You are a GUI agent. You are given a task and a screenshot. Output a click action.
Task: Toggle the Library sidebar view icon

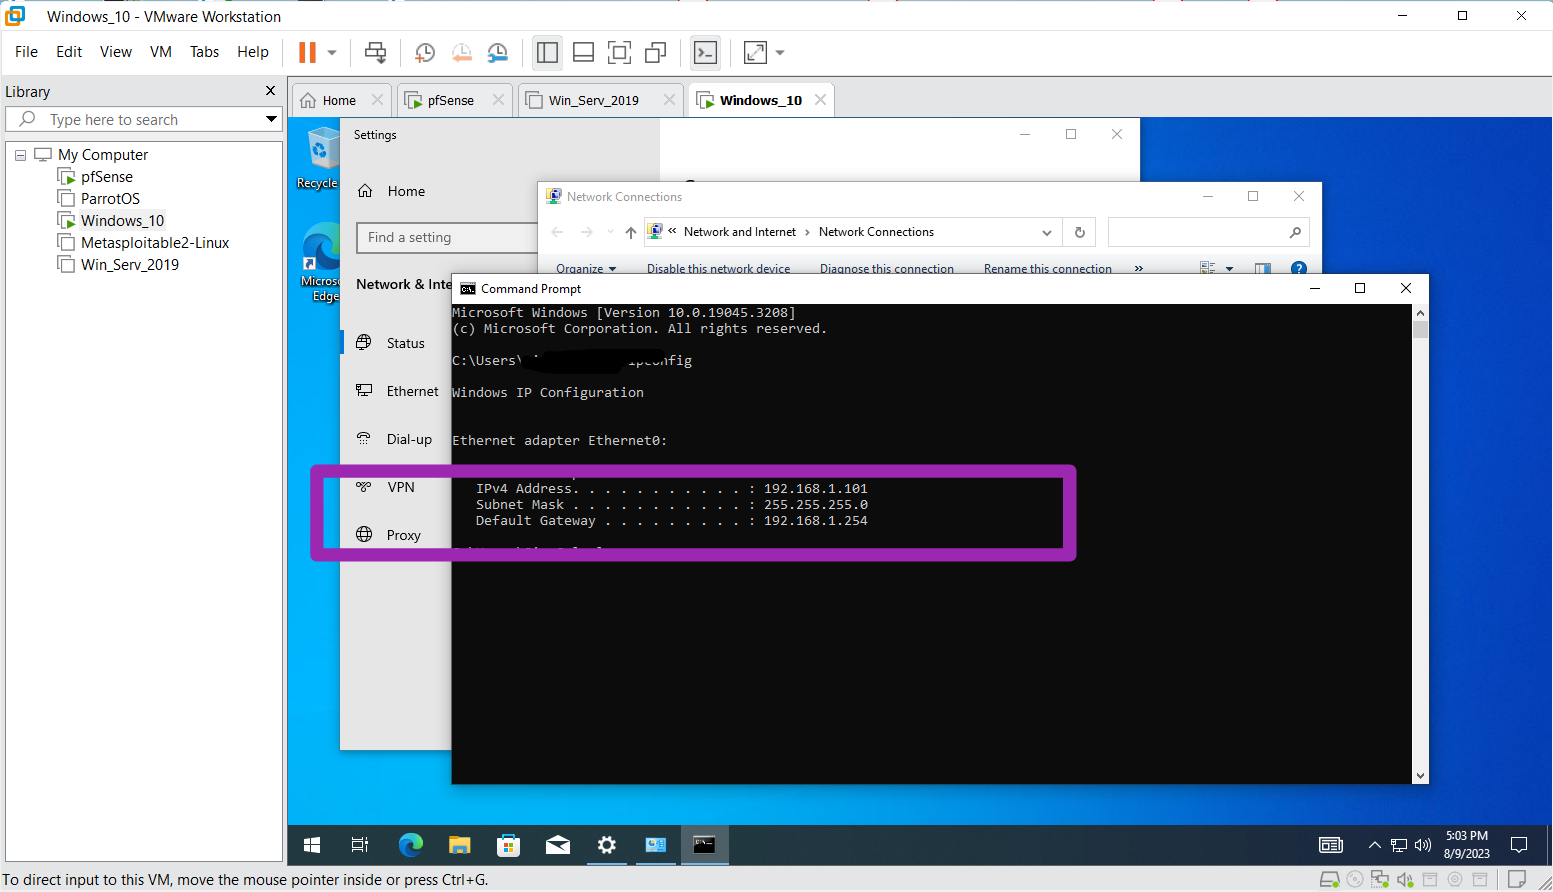547,52
